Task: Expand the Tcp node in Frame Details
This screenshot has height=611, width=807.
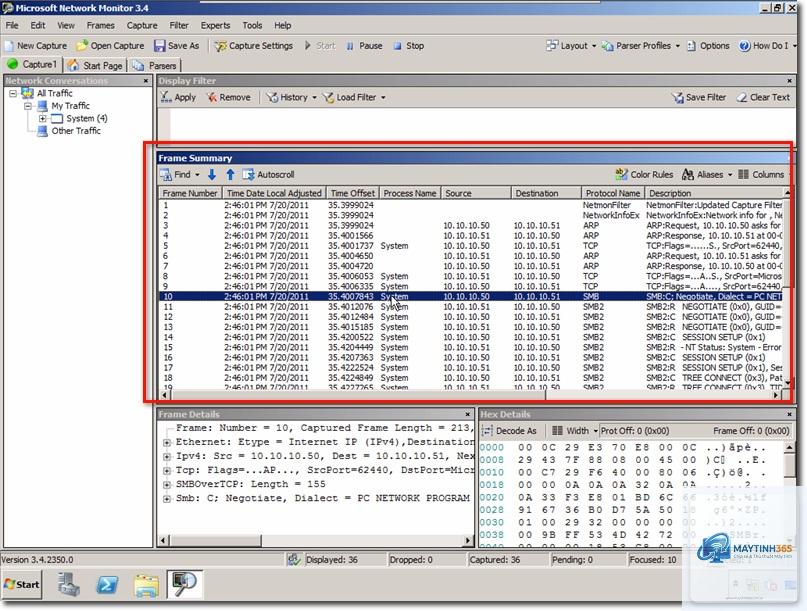Action: tap(167, 470)
